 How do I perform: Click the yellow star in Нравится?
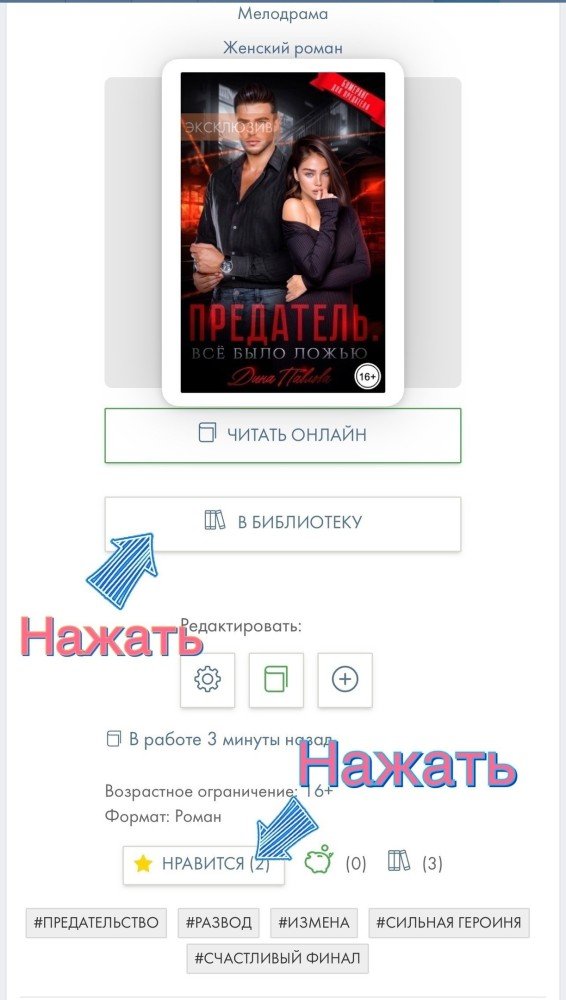click(143, 864)
